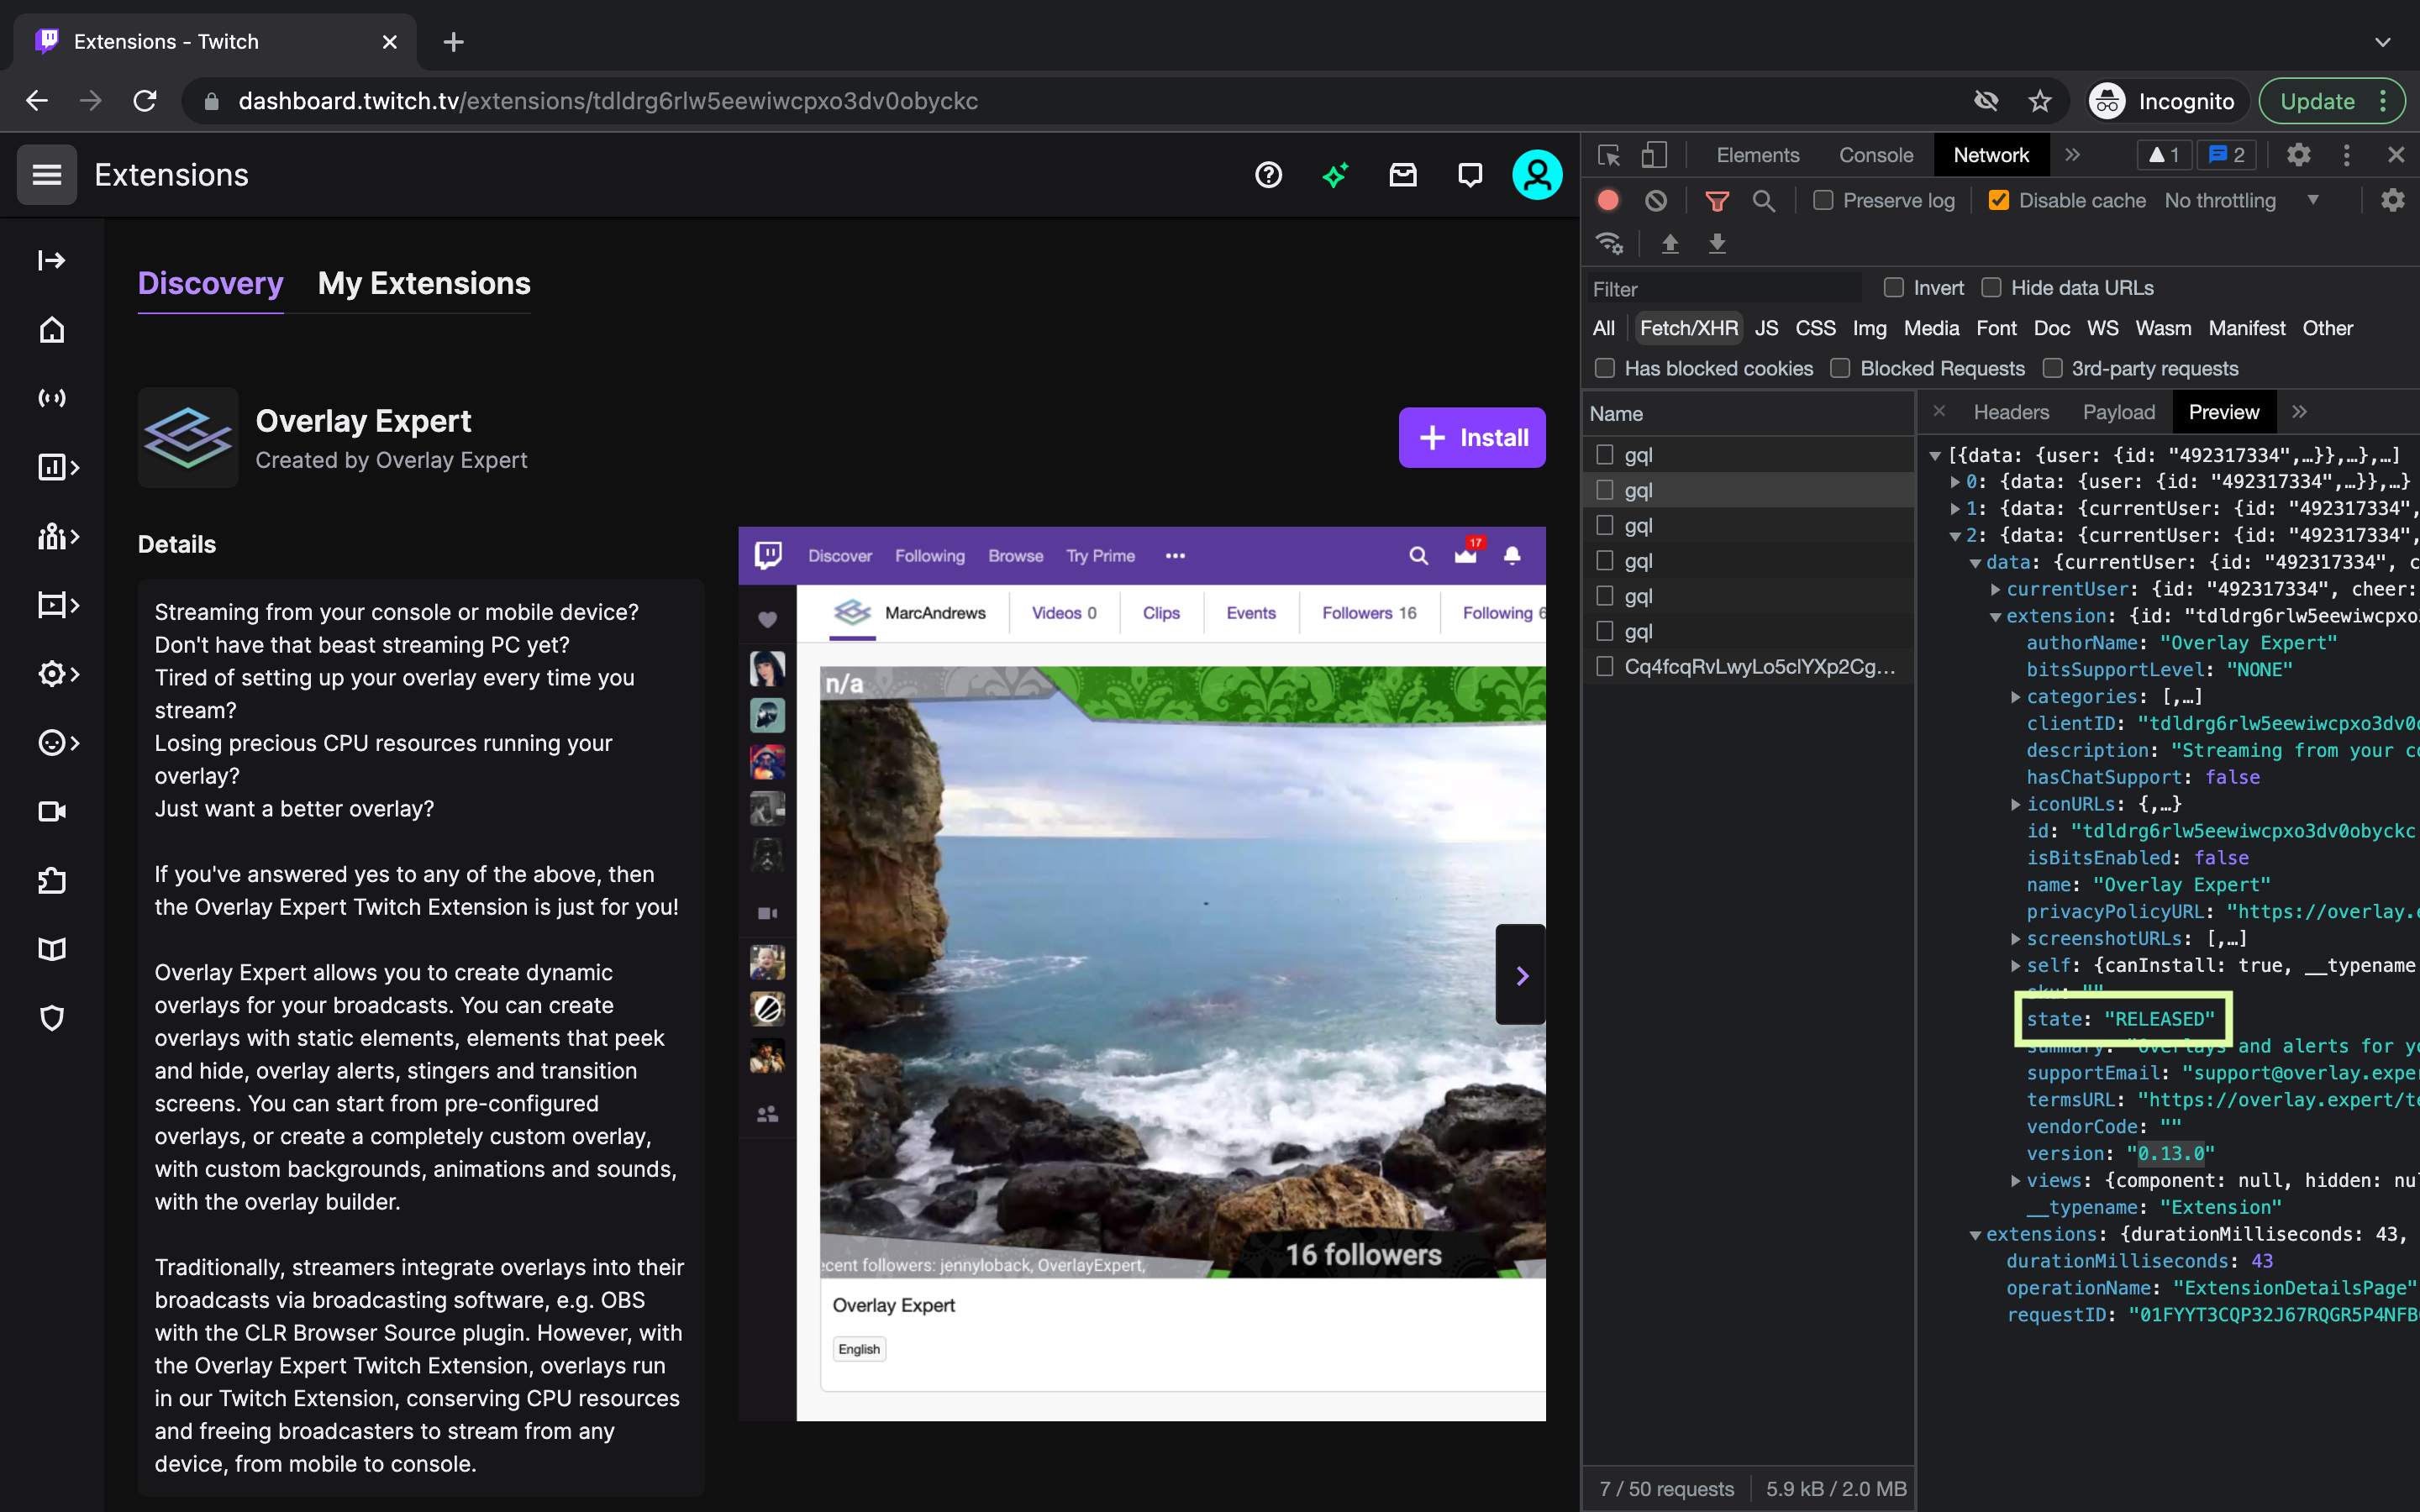Screen dimensions: 2420x1512
Task: Toggle the device toolbar icon in DevTools
Action: pos(1654,155)
